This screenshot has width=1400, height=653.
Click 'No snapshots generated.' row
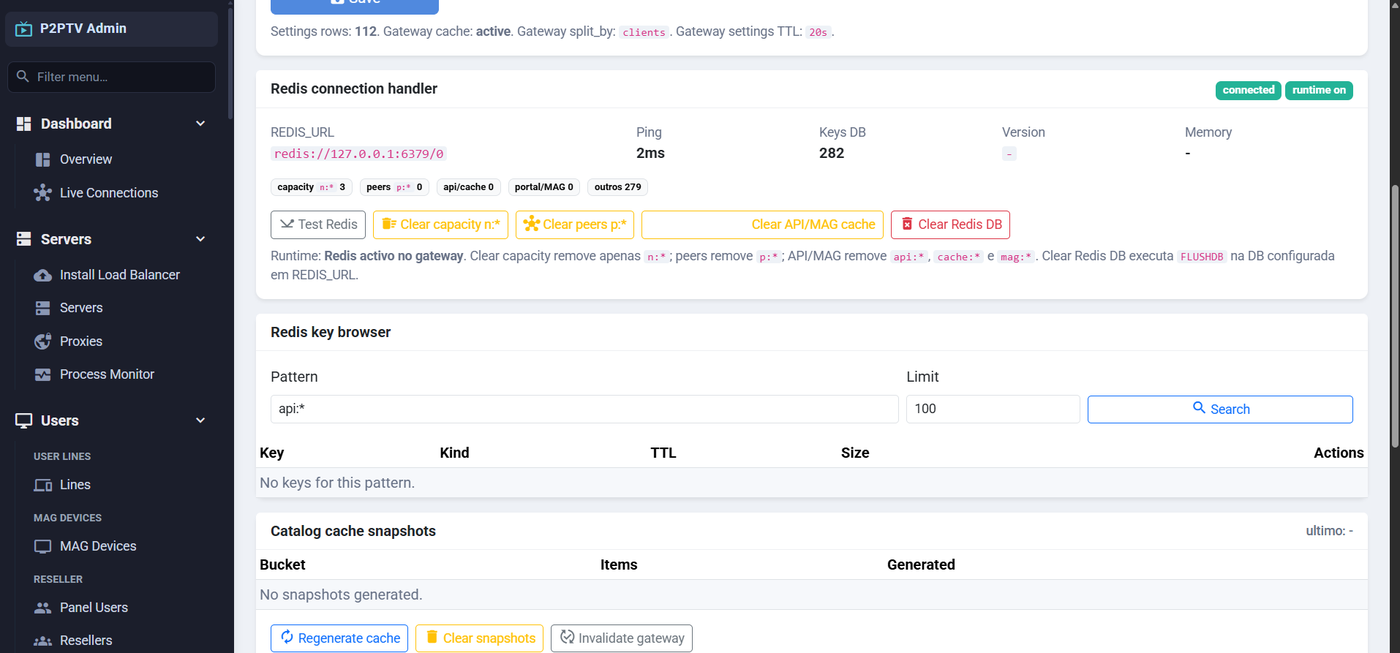[812, 595]
